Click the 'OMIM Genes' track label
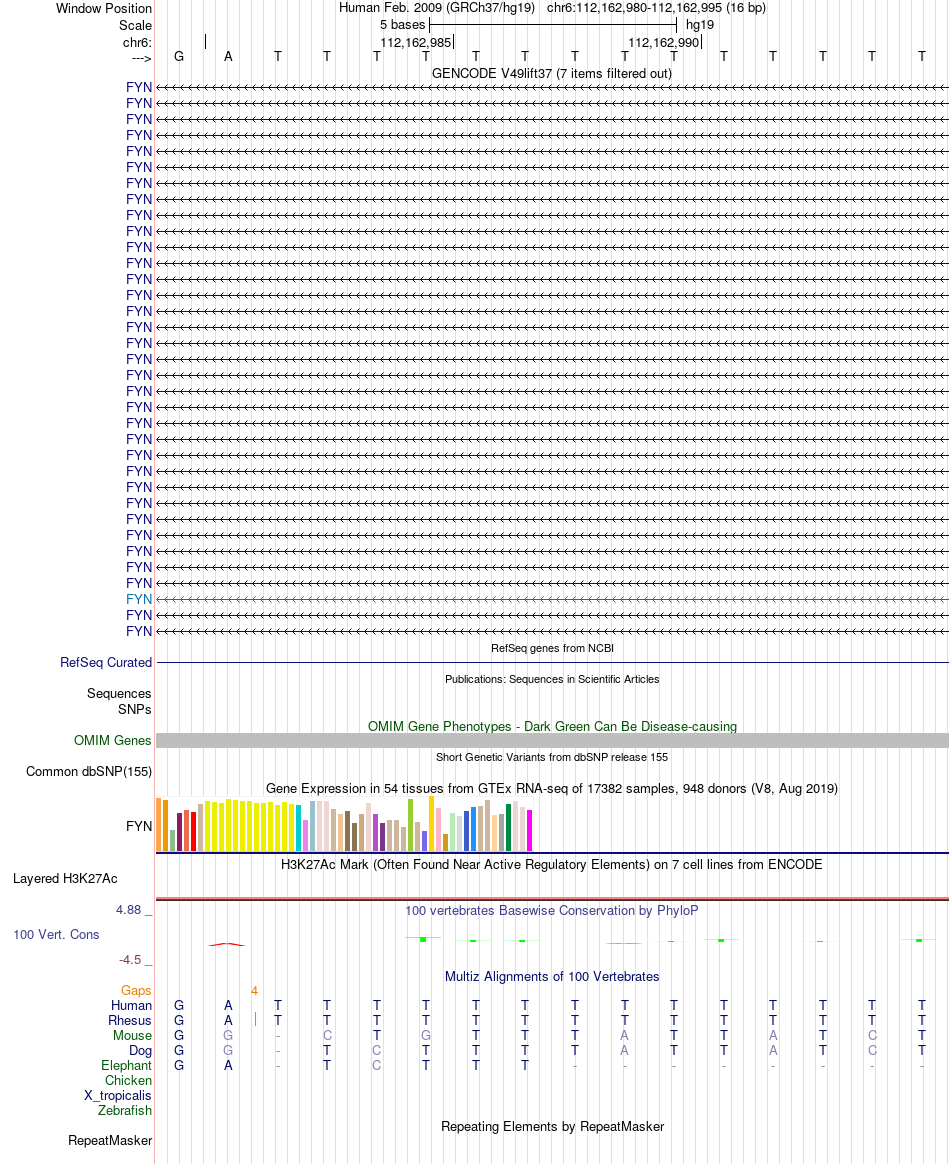Image resolution: width=950 pixels, height=1164 pixels. tap(112, 740)
